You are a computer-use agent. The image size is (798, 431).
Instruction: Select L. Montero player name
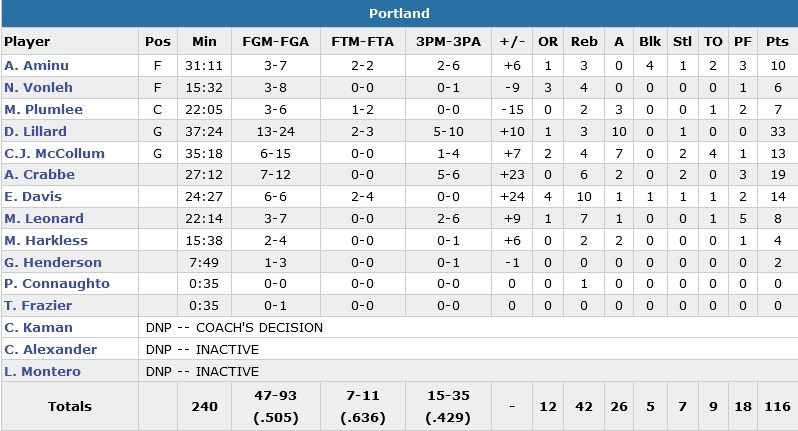coord(42,372)
